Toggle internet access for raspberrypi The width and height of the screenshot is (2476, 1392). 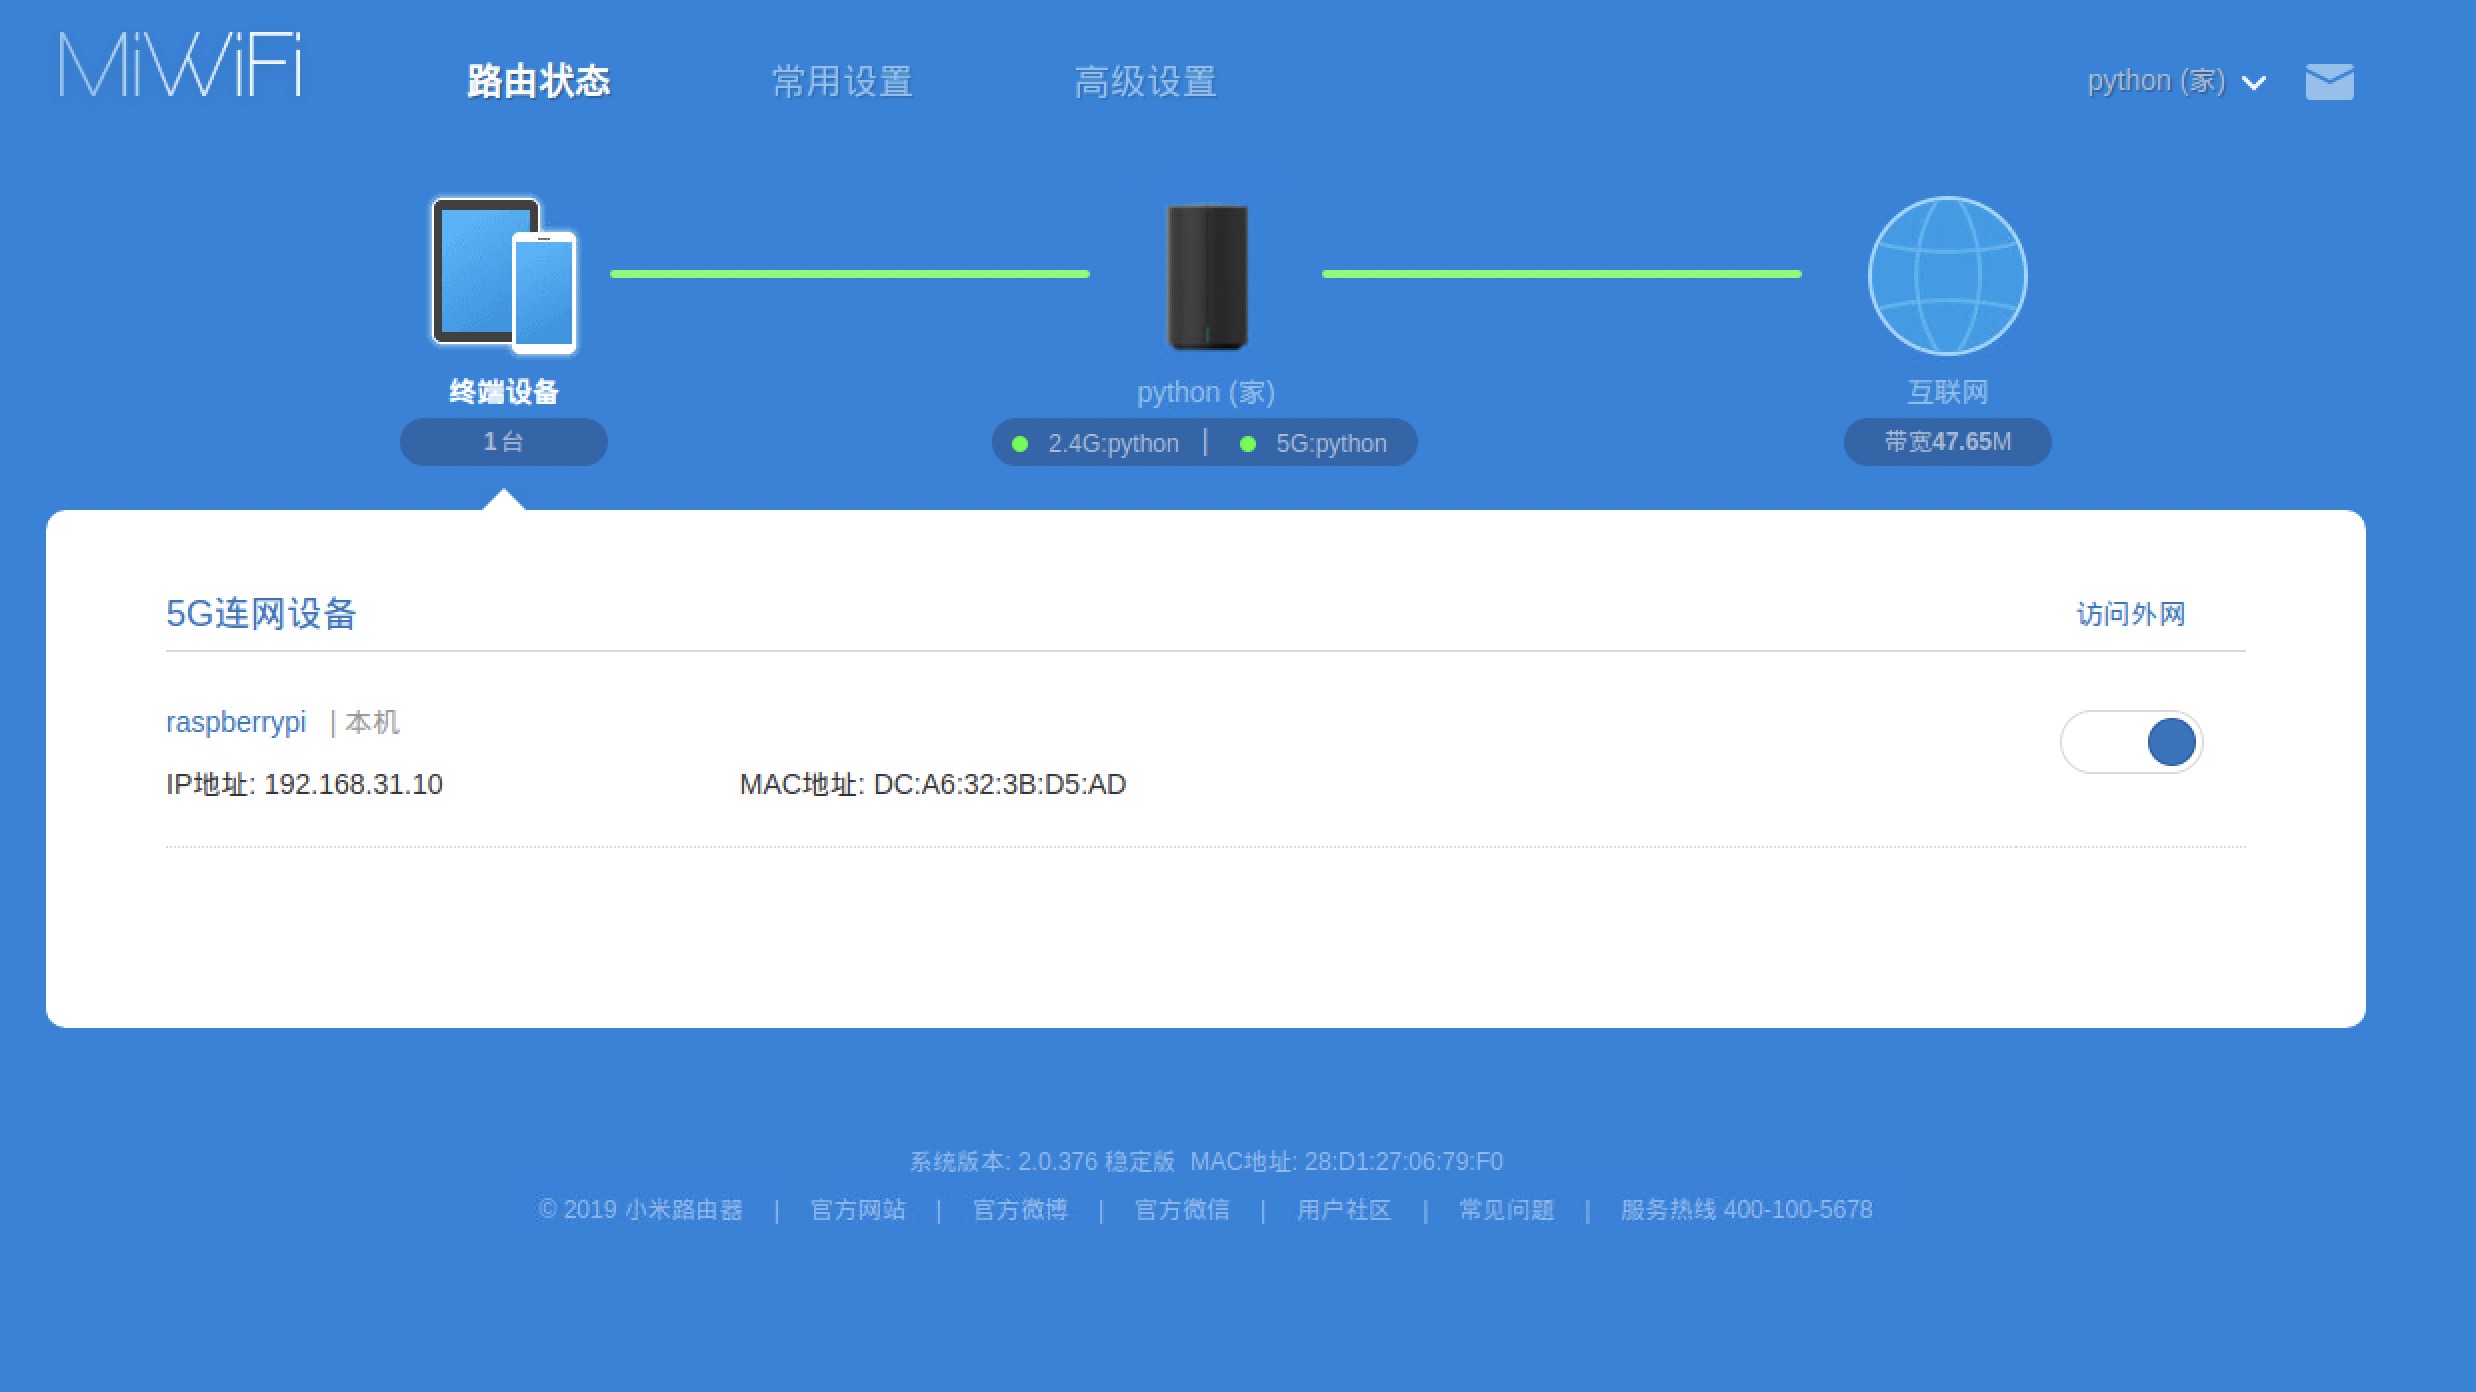(x=2131, y=742)
